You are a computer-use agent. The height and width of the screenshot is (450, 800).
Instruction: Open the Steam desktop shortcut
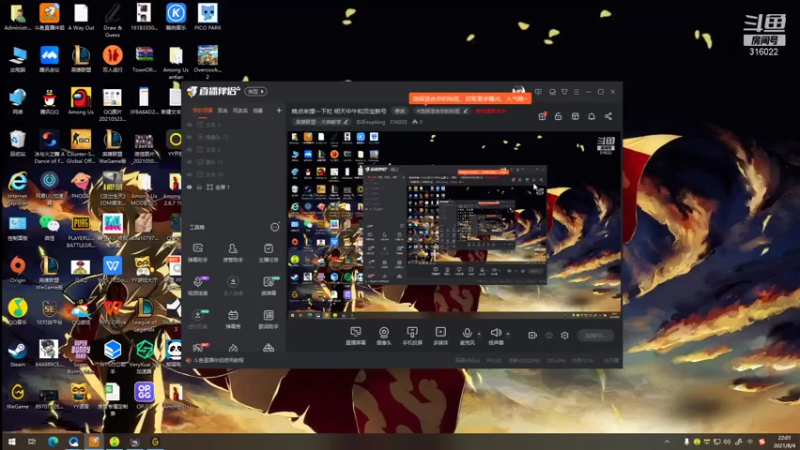point(17,354)
